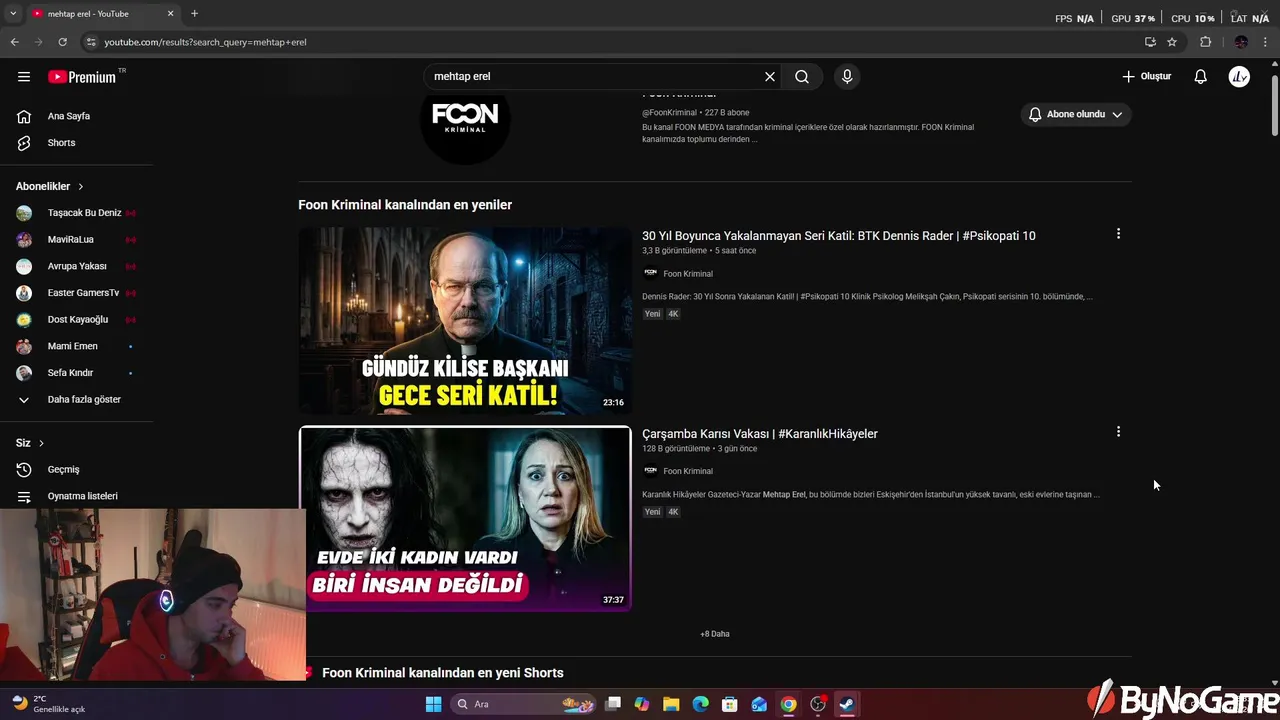Activate voice search microphone
Screen dimensions: 1280x720
pos(847,76)
